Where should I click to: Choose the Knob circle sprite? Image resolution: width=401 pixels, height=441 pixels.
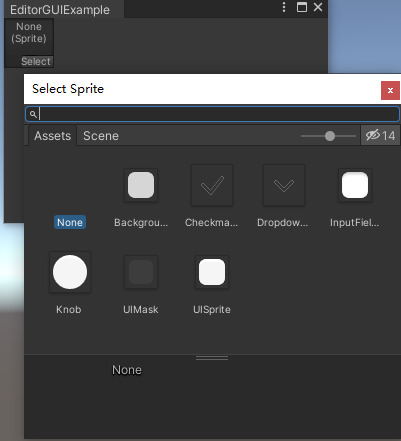point(70,272)
